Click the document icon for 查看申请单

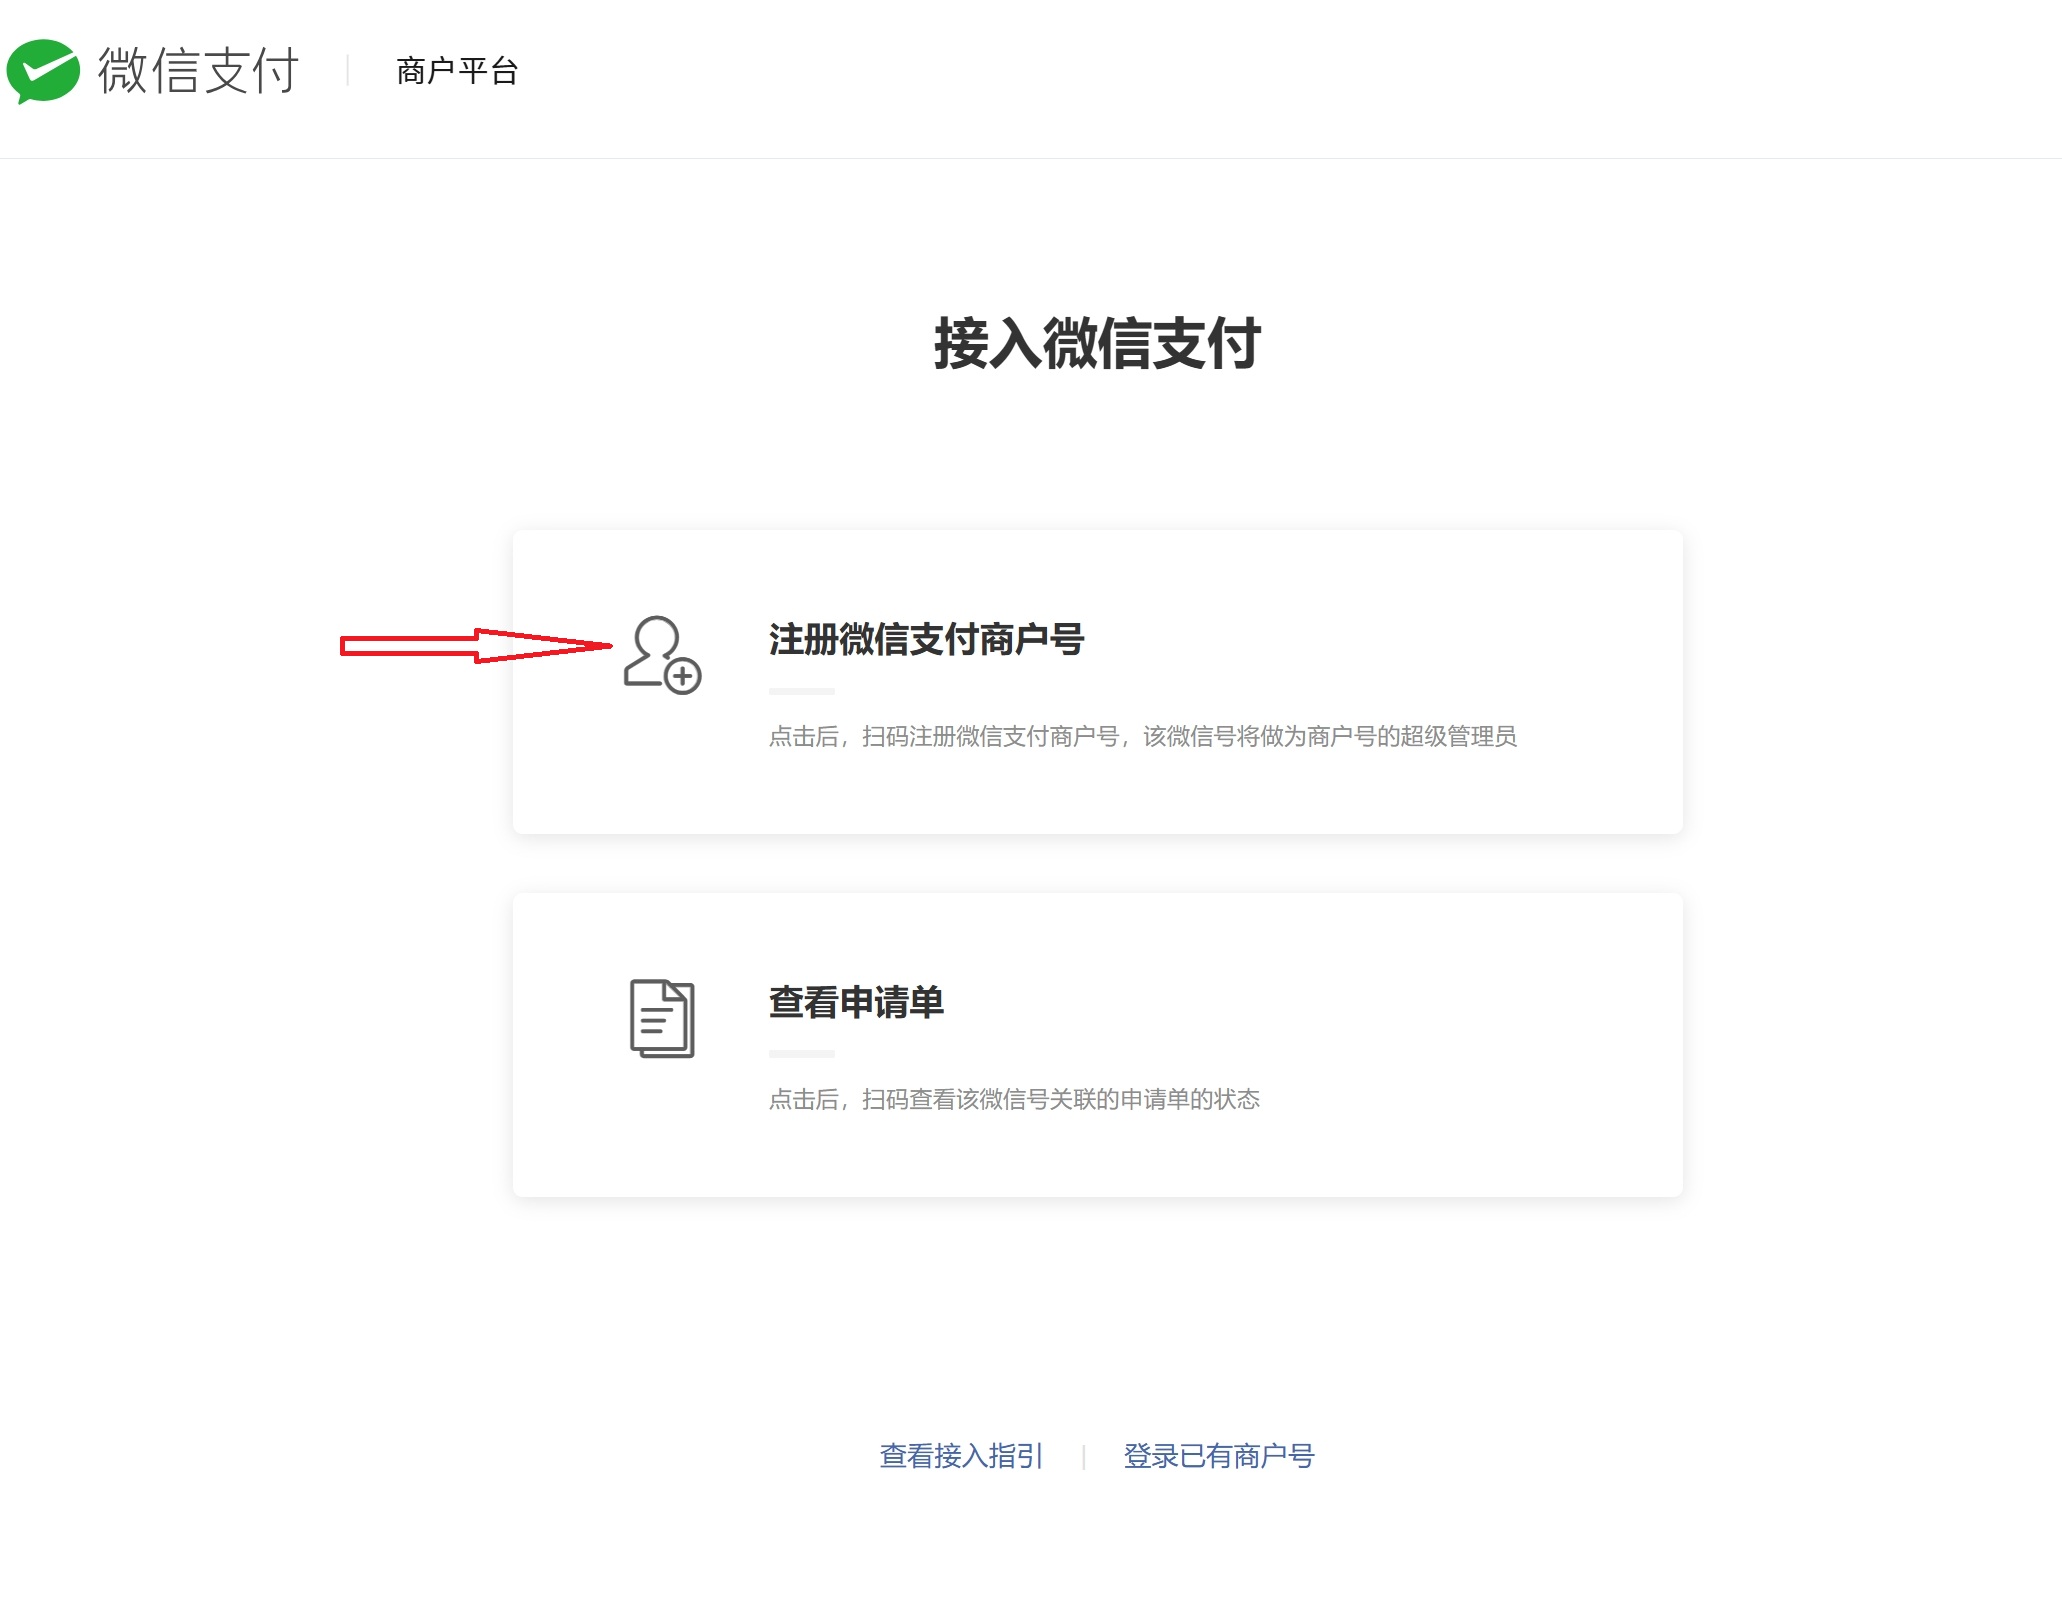tap(662, 1018)
